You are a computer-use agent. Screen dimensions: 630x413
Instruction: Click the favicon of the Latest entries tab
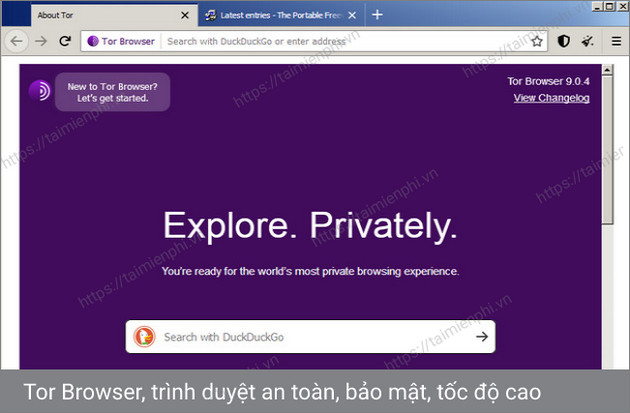pyautogui.click(x=211, y=15)
